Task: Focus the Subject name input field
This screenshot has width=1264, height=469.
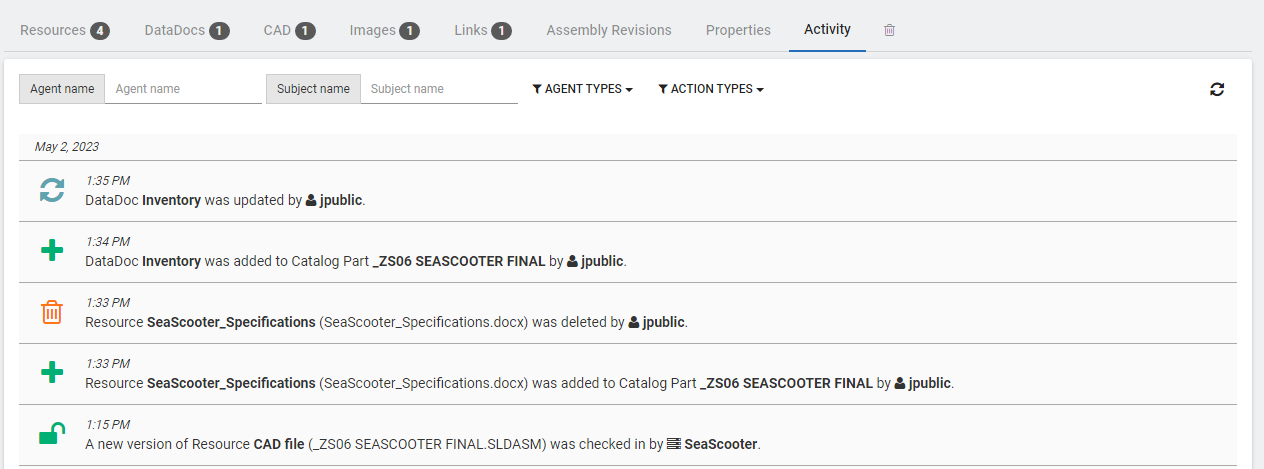Action: click(439, 89)
